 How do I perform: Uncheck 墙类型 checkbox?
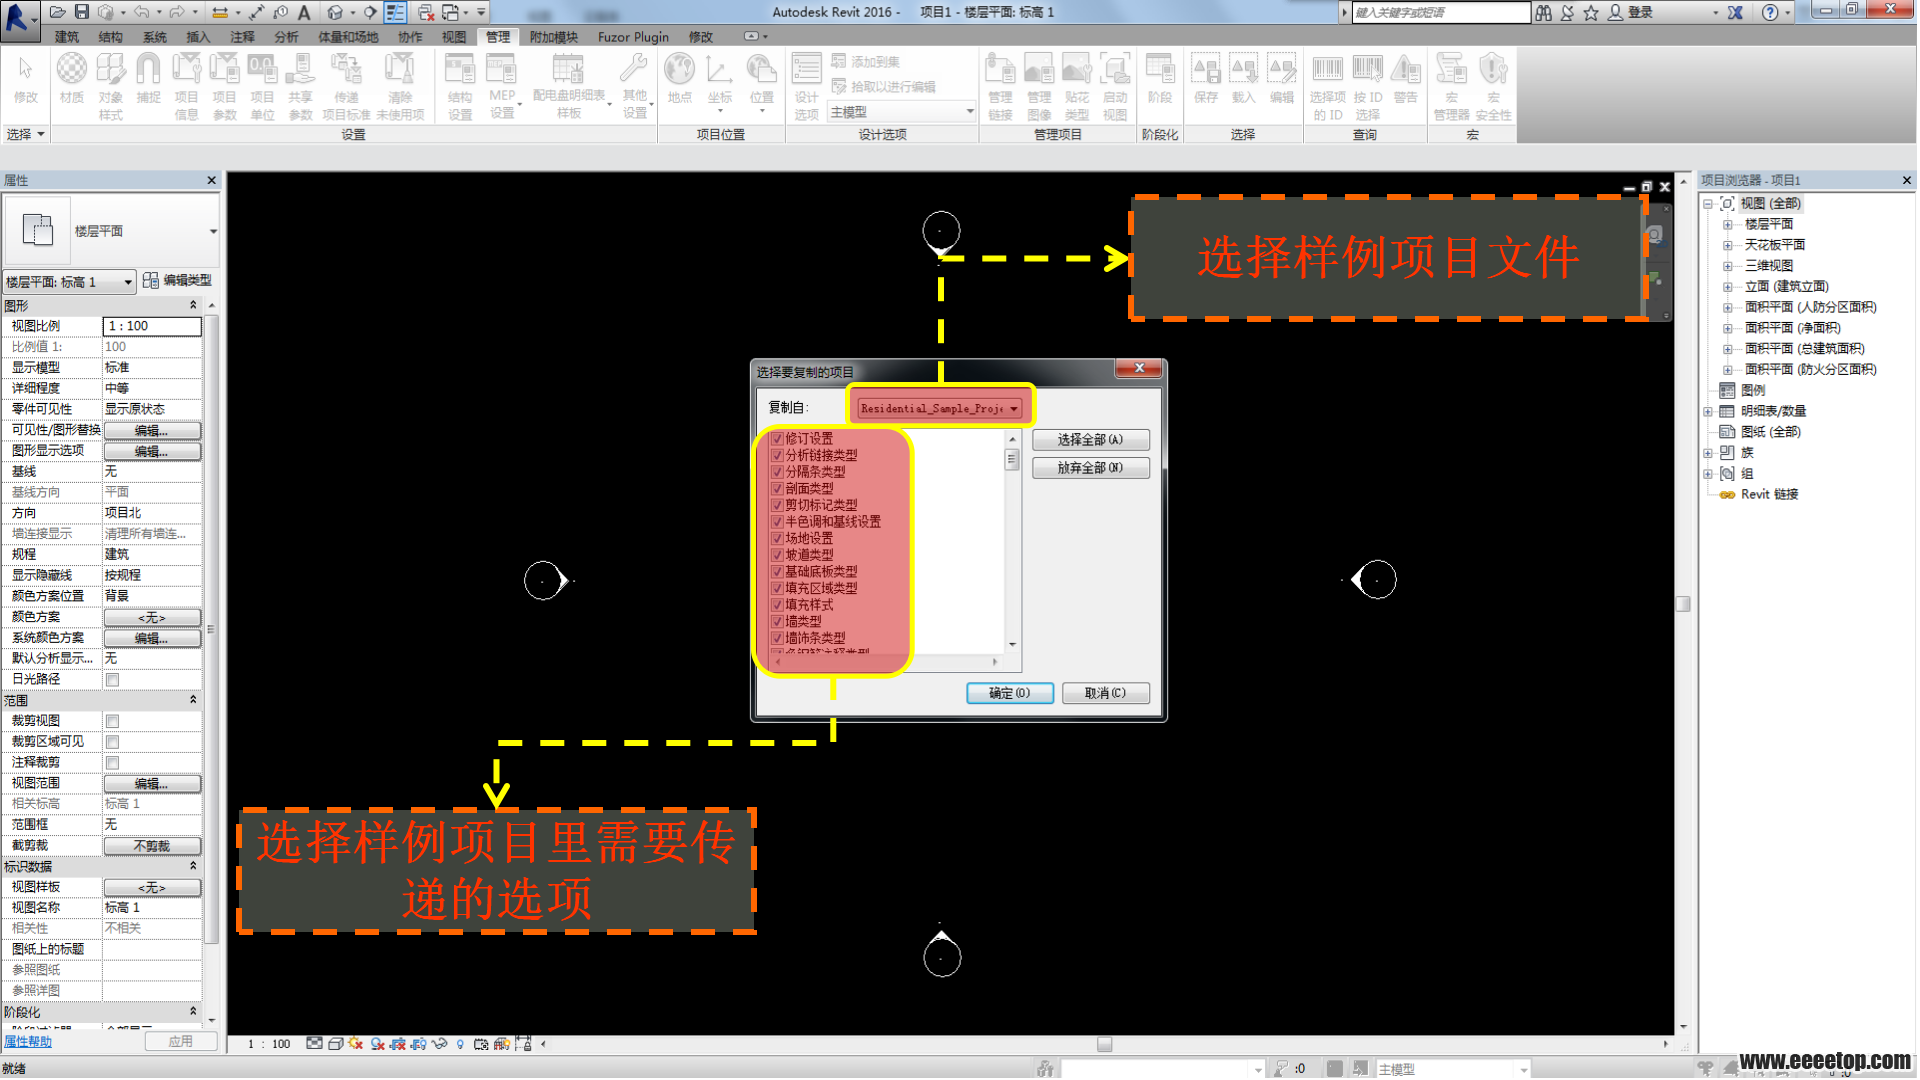777,621
